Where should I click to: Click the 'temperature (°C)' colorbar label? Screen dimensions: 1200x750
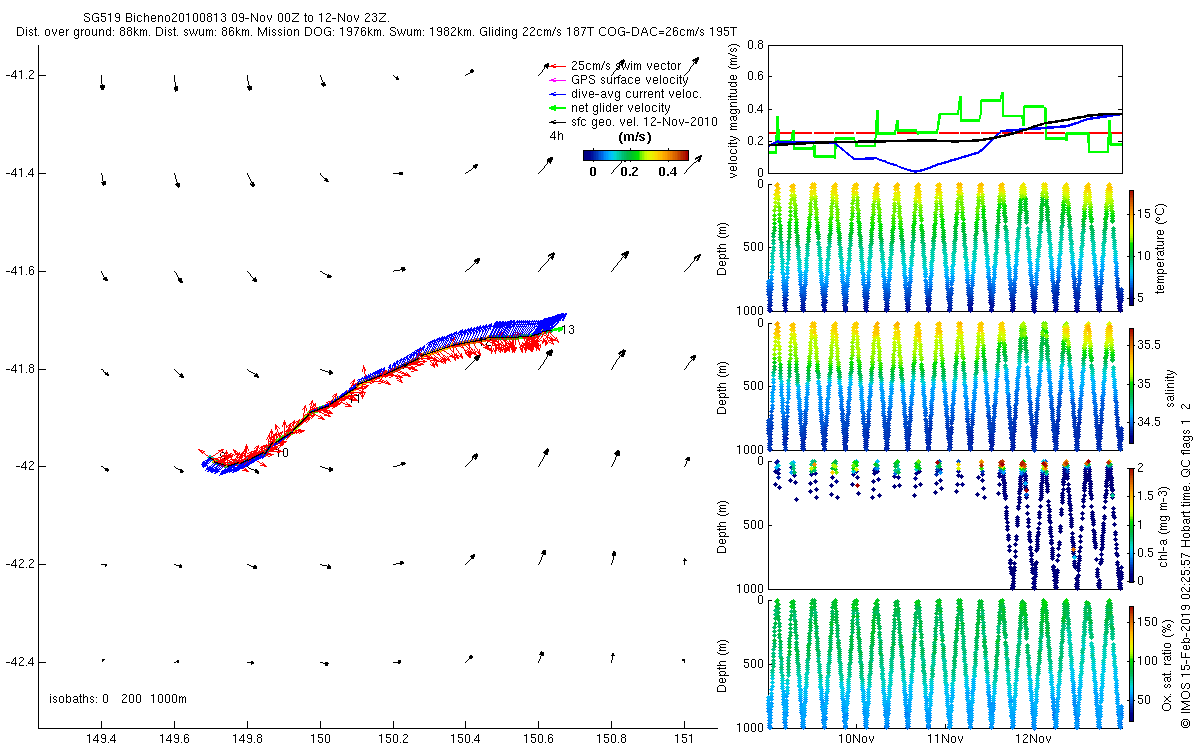[x=1160, y=248]
